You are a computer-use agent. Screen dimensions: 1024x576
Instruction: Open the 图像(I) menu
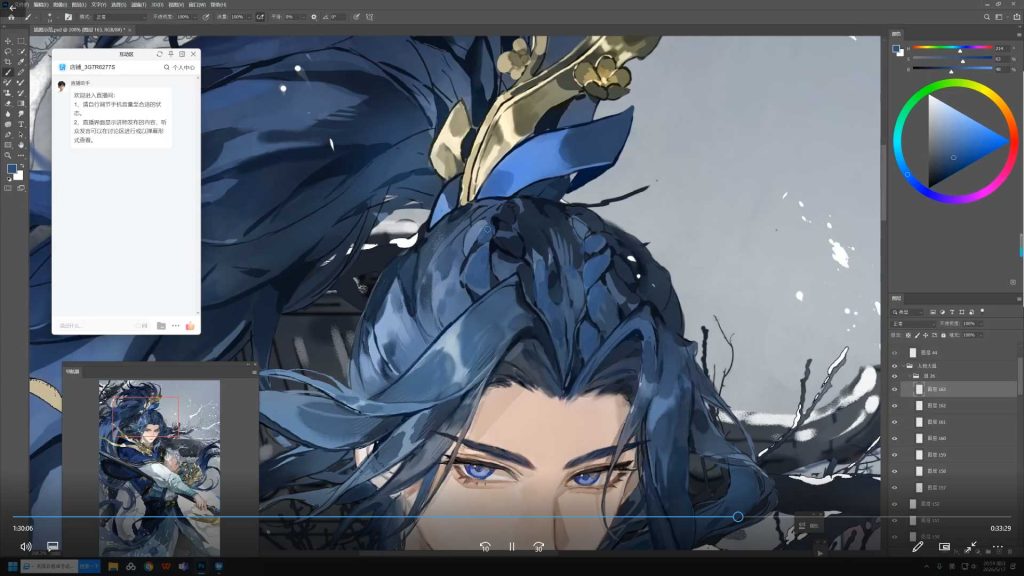(59, 5)
